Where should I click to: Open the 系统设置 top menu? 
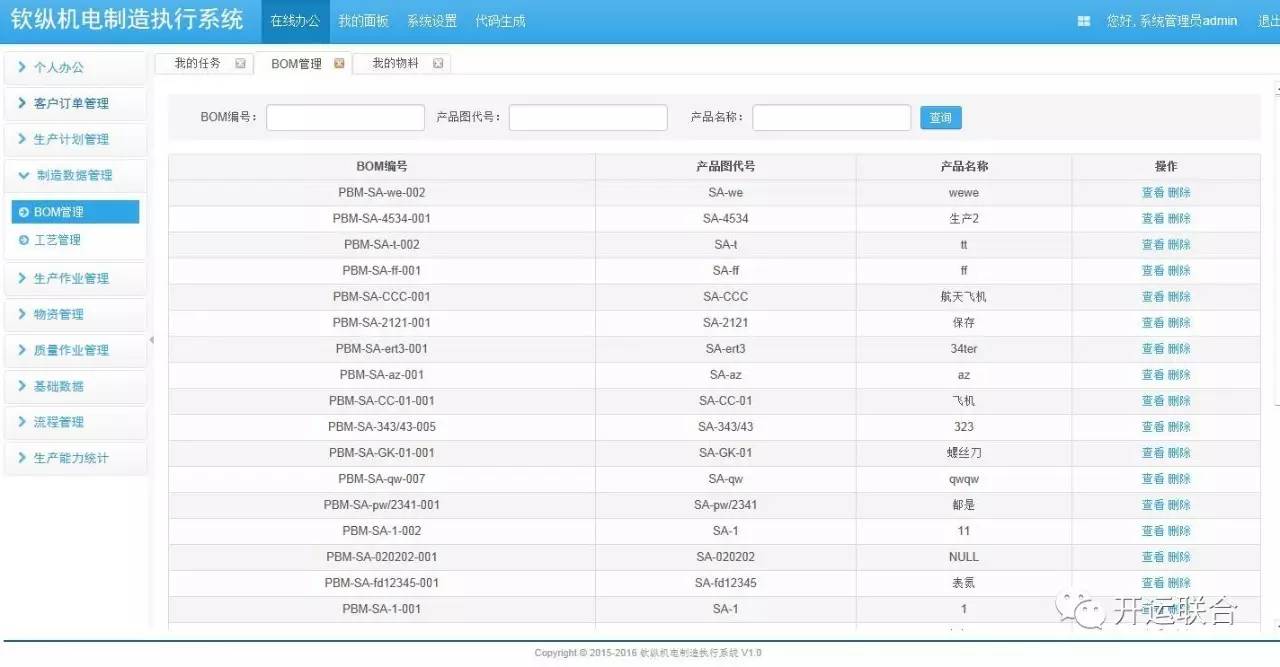pos(432,21)
